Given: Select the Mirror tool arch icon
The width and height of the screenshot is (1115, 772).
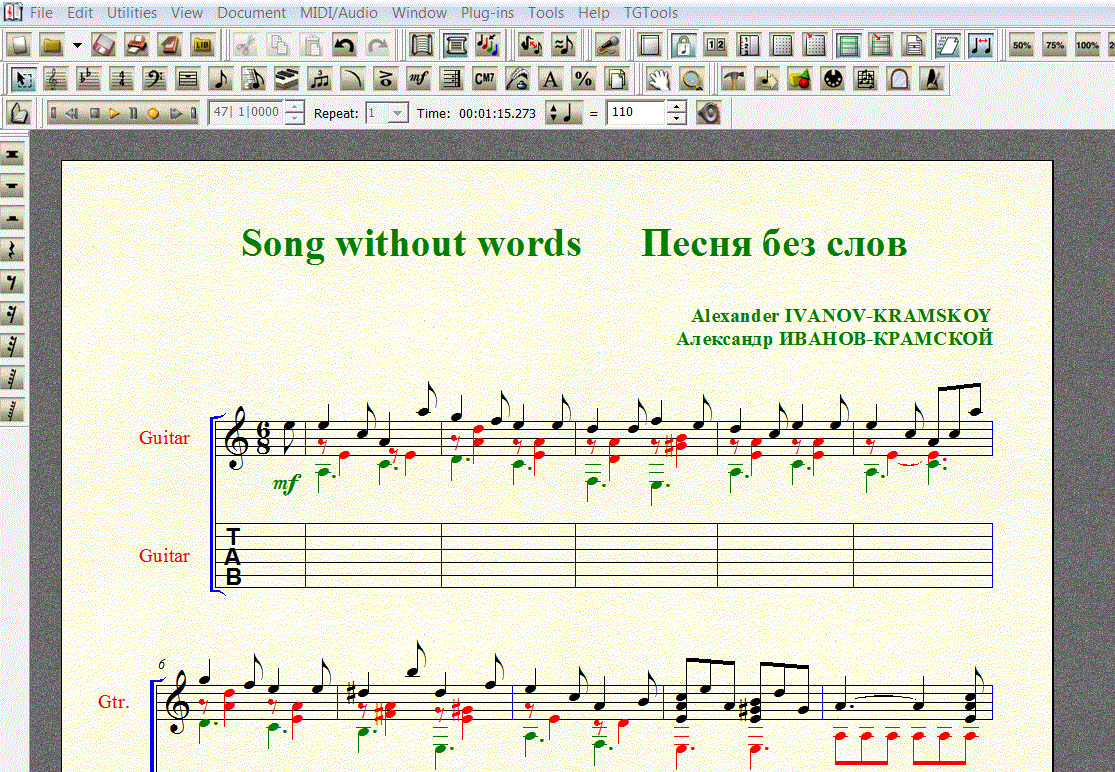Looking at the screenshot, I should 899,79.
